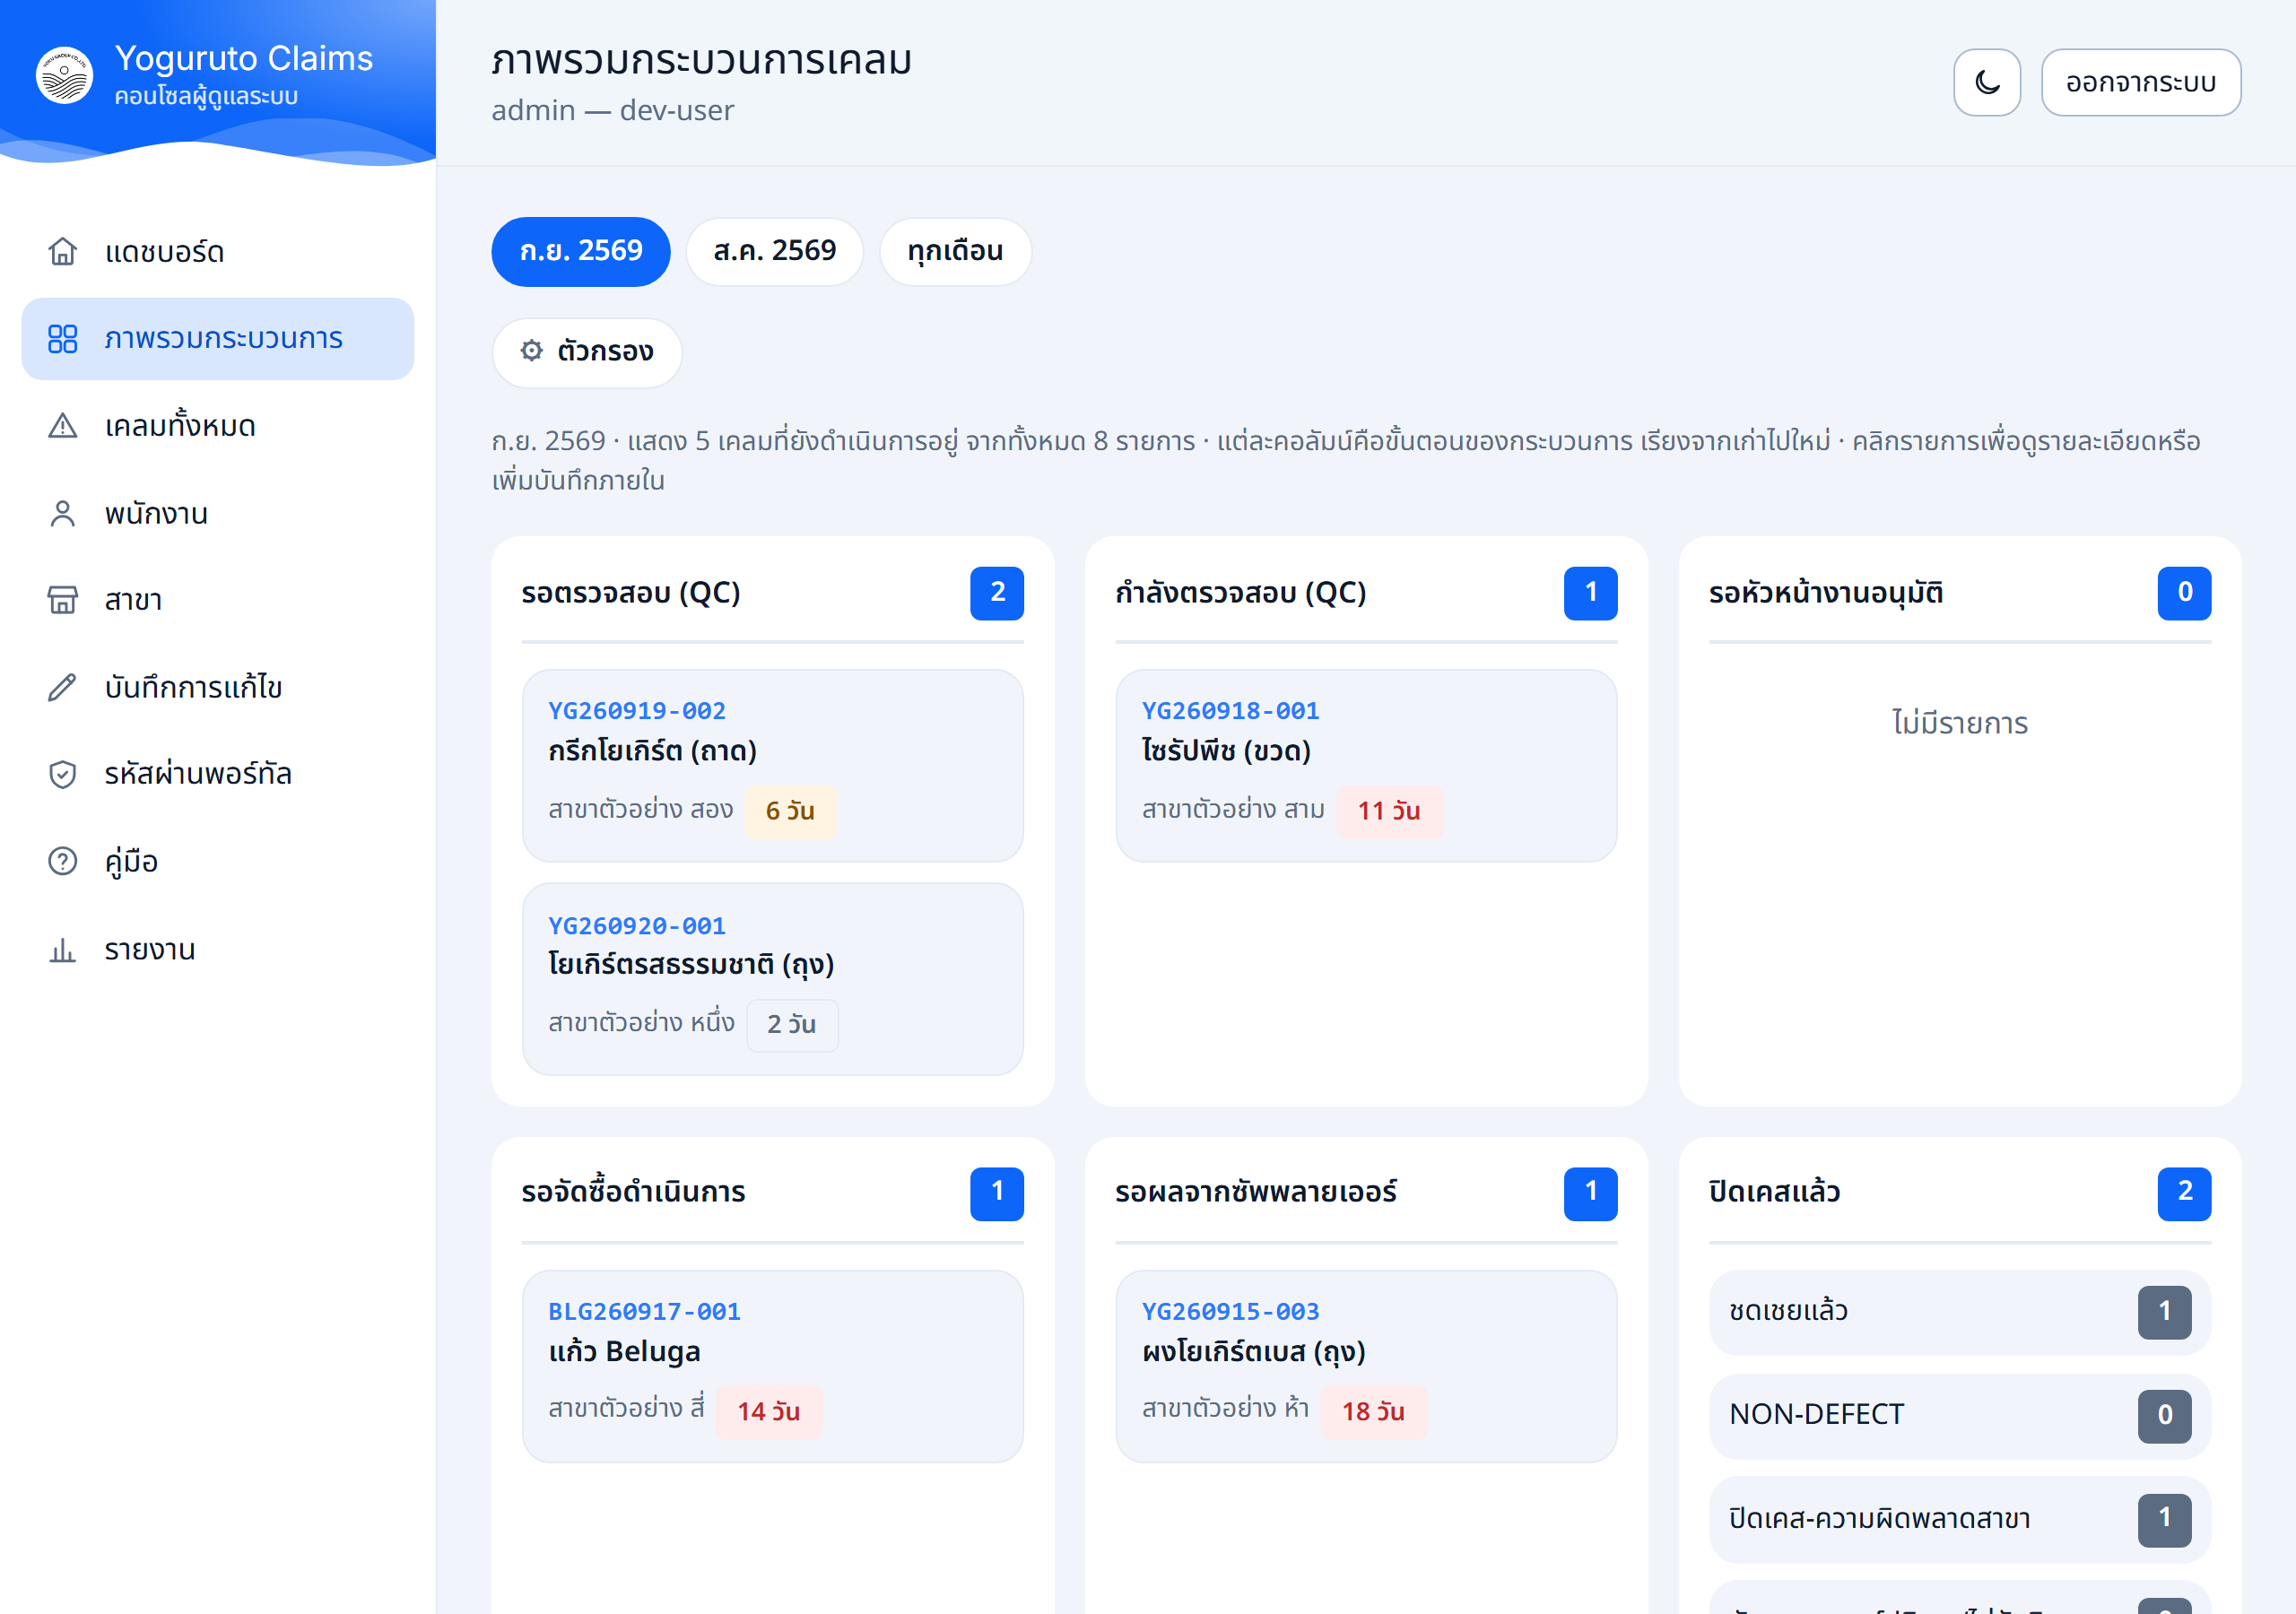Screen dimensions: 2296x1614
Task: Open claim YG260915-003 link
Action: pyautogui.click(x=1231, y=1311)
